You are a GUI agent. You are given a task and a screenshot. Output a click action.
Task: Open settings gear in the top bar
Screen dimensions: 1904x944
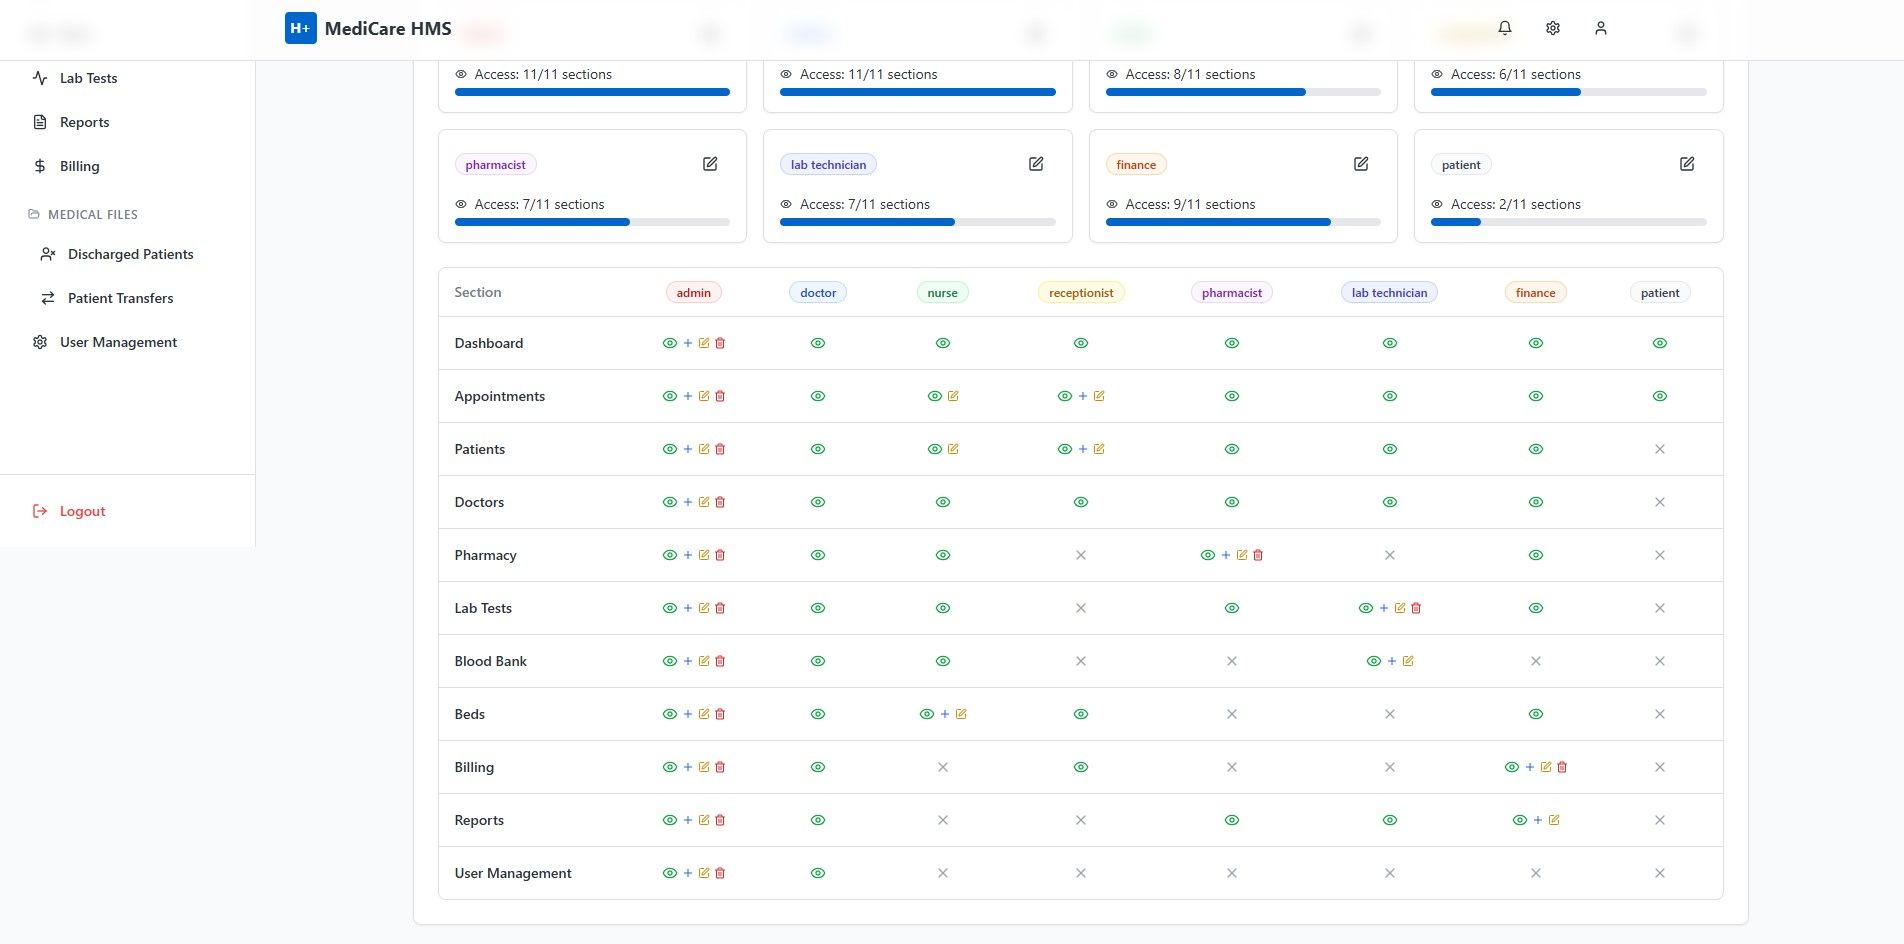coord(1553,28)
